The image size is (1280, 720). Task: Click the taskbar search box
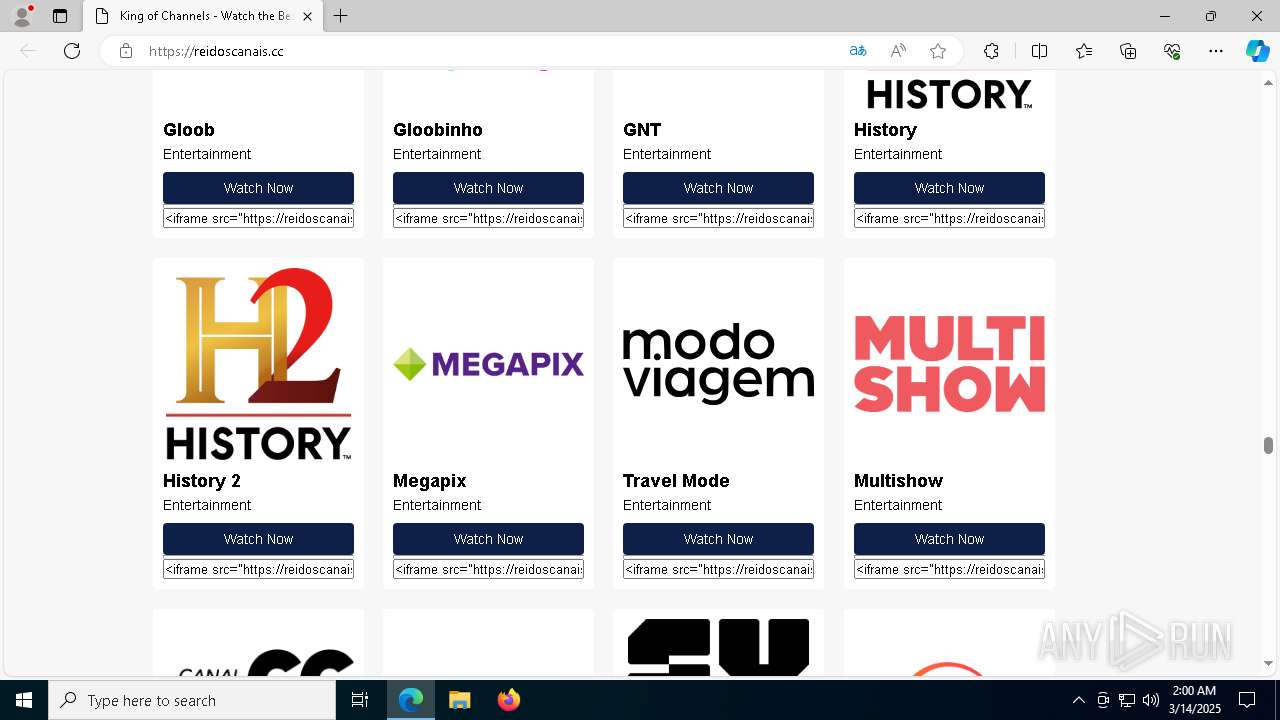pyautogui.click(x=192, y=700)
